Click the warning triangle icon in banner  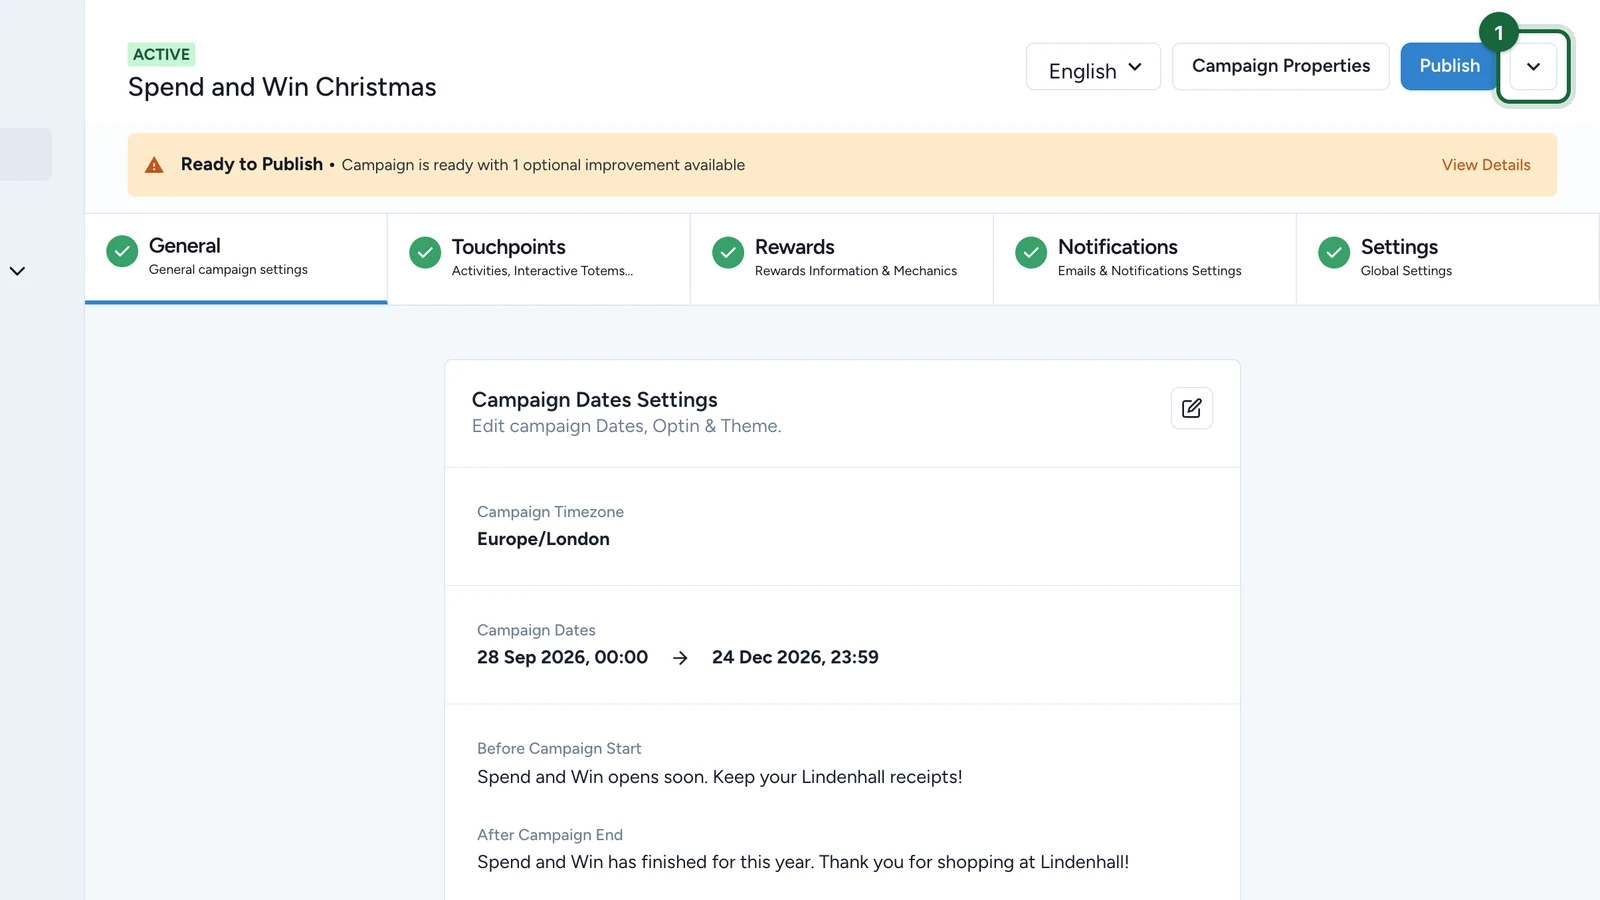coord(154,165)
